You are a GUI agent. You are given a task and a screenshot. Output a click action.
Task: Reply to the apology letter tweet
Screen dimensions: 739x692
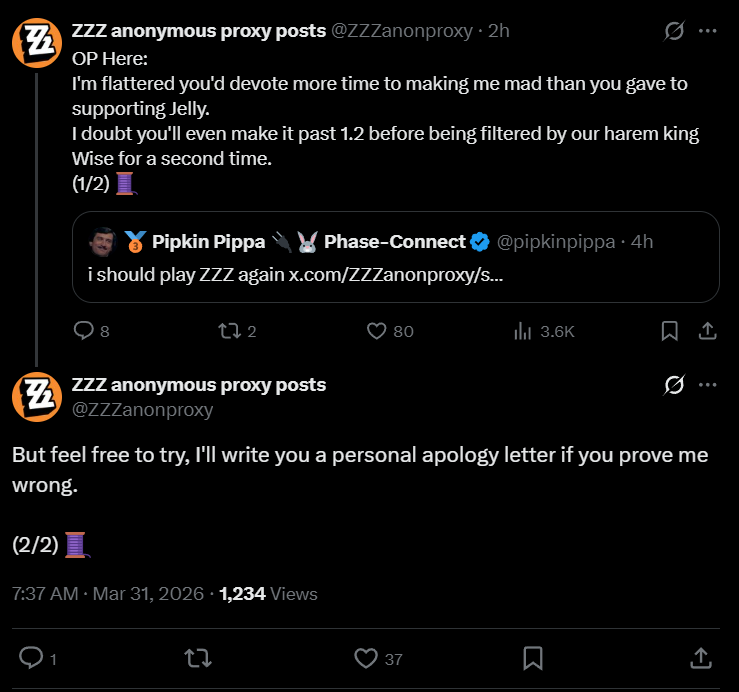[32, 657]
